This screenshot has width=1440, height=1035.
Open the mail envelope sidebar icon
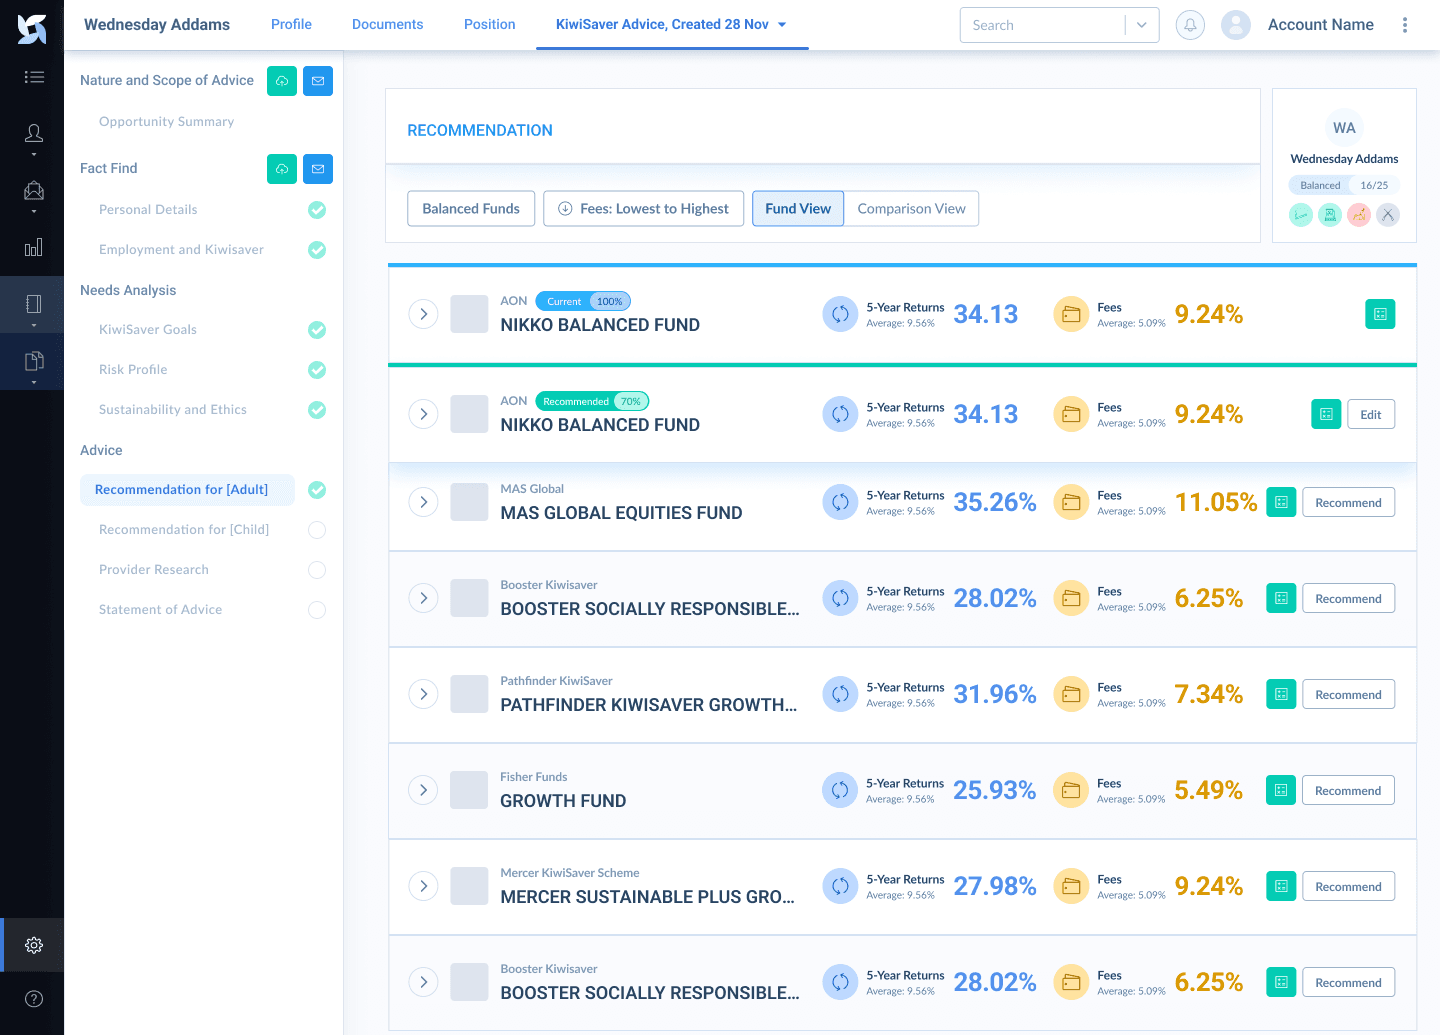tap(34, 190)
